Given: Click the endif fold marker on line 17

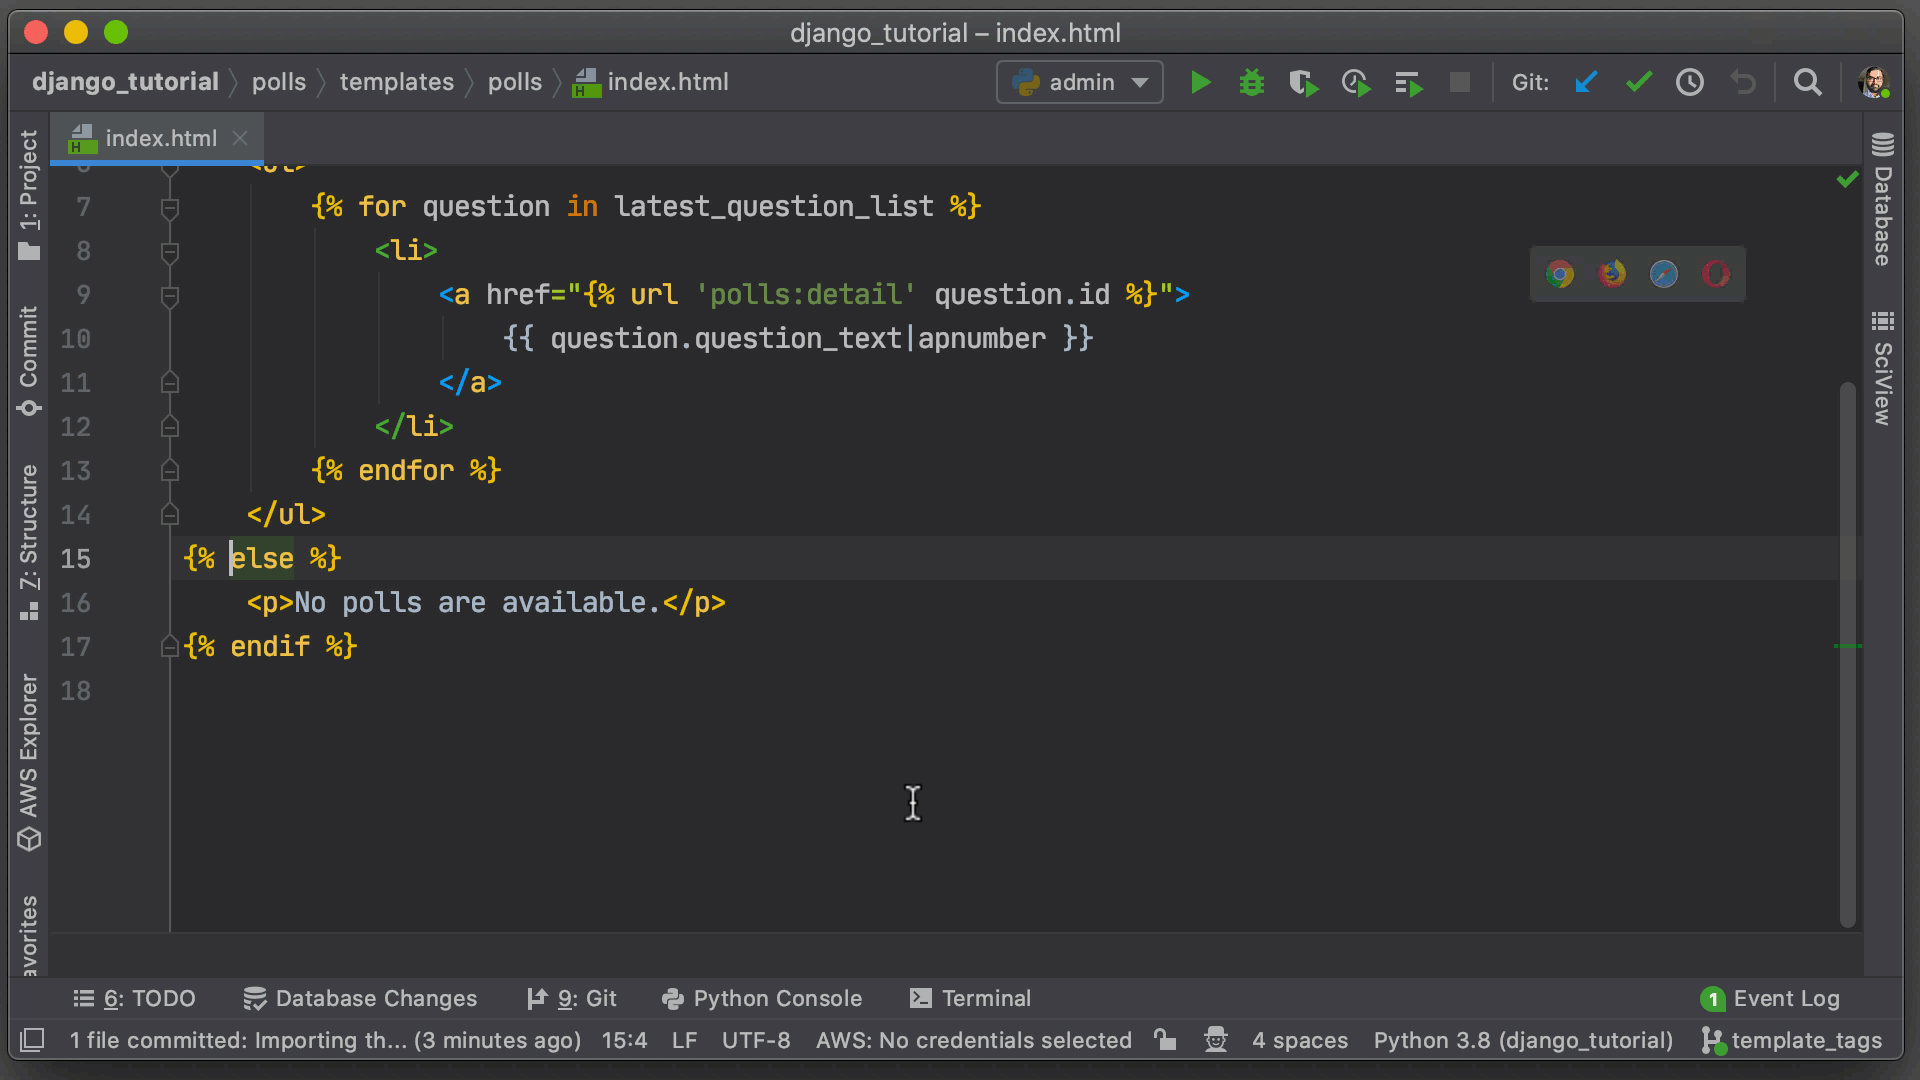Looking at the screenshot, I should [170, 647].
